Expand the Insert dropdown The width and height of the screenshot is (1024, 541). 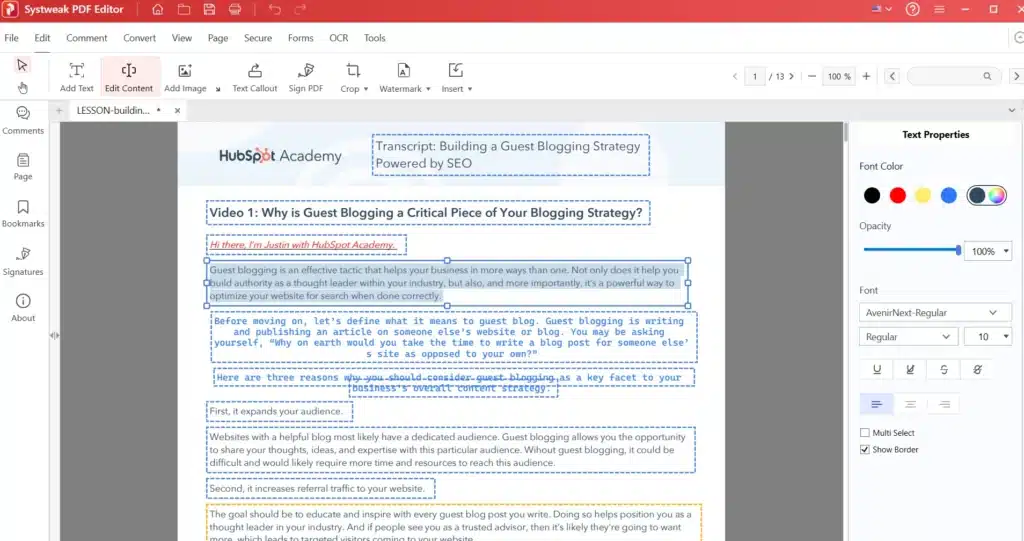(x=470, y=89)
